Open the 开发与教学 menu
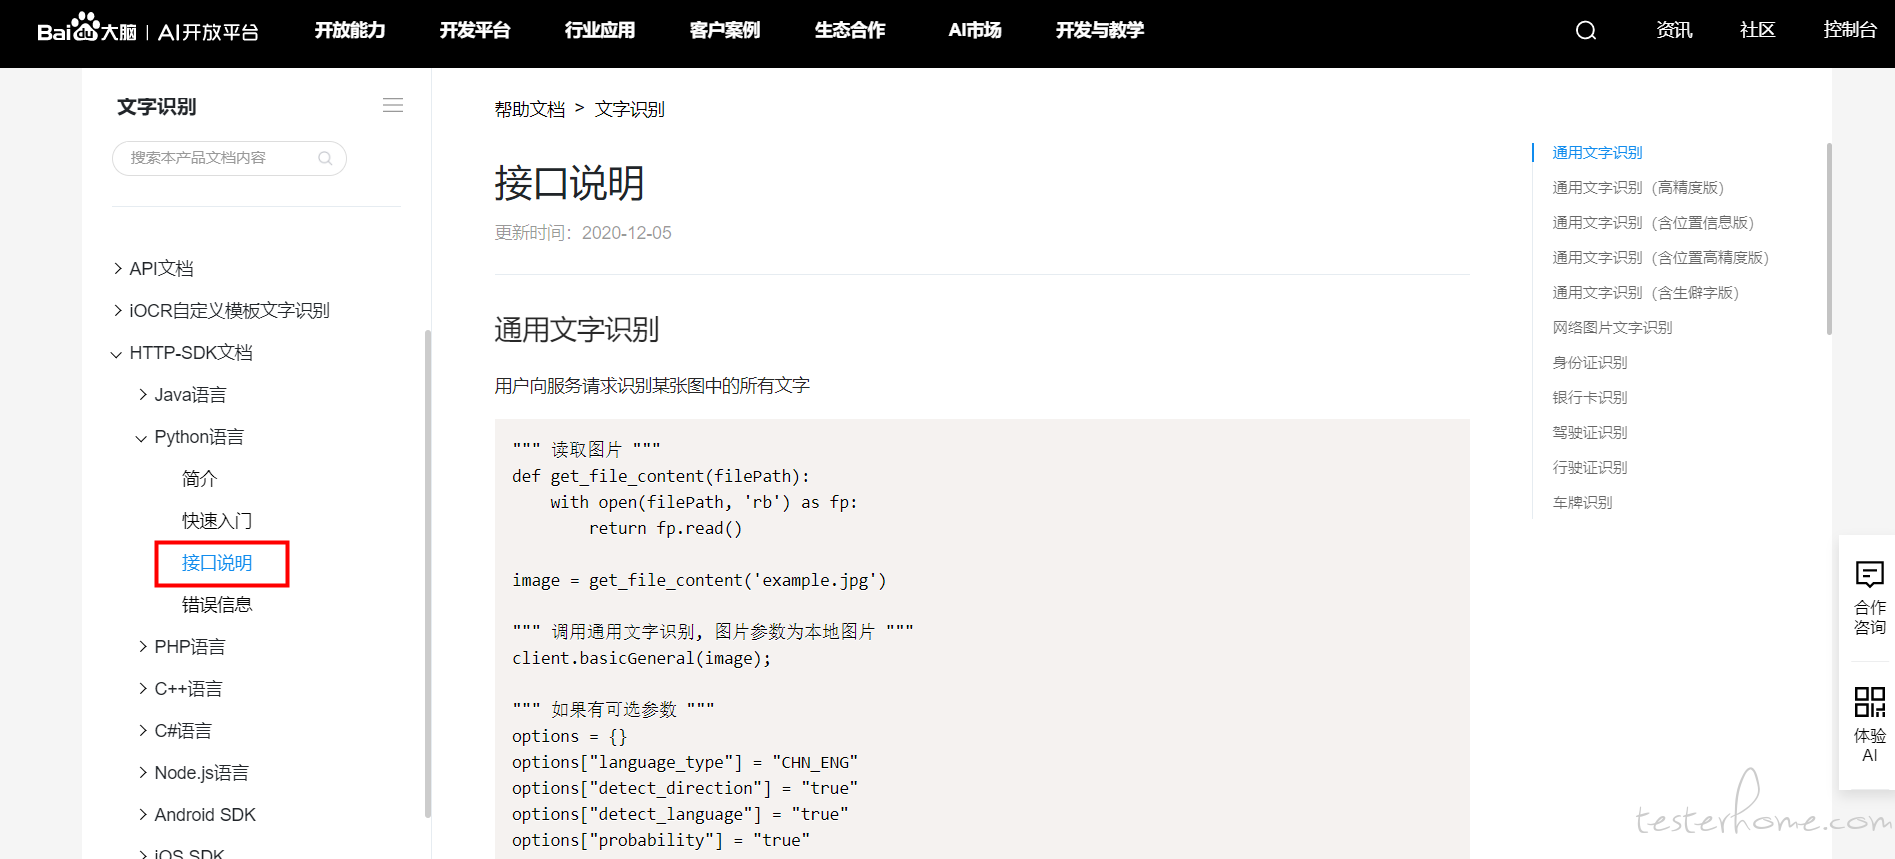Image resolution: width=1895 pixels, height=859 pixels. 1100,30
